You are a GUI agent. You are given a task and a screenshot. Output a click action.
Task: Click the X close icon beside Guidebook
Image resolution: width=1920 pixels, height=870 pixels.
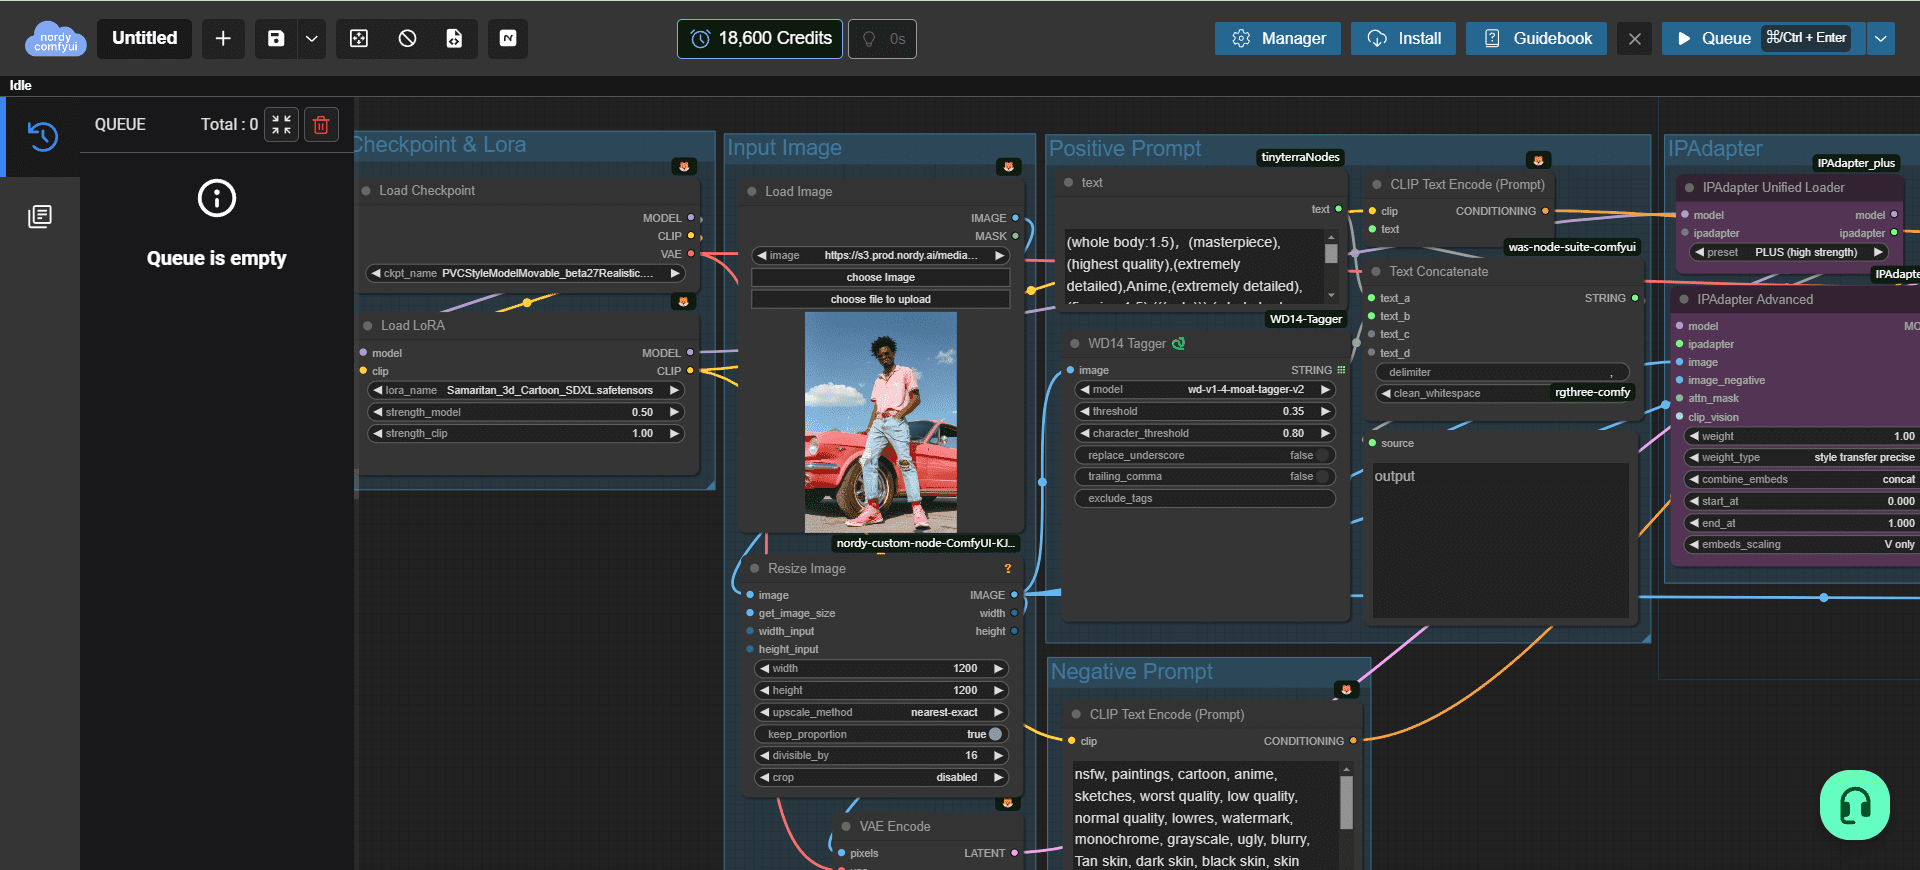(x=1635, y=39)
